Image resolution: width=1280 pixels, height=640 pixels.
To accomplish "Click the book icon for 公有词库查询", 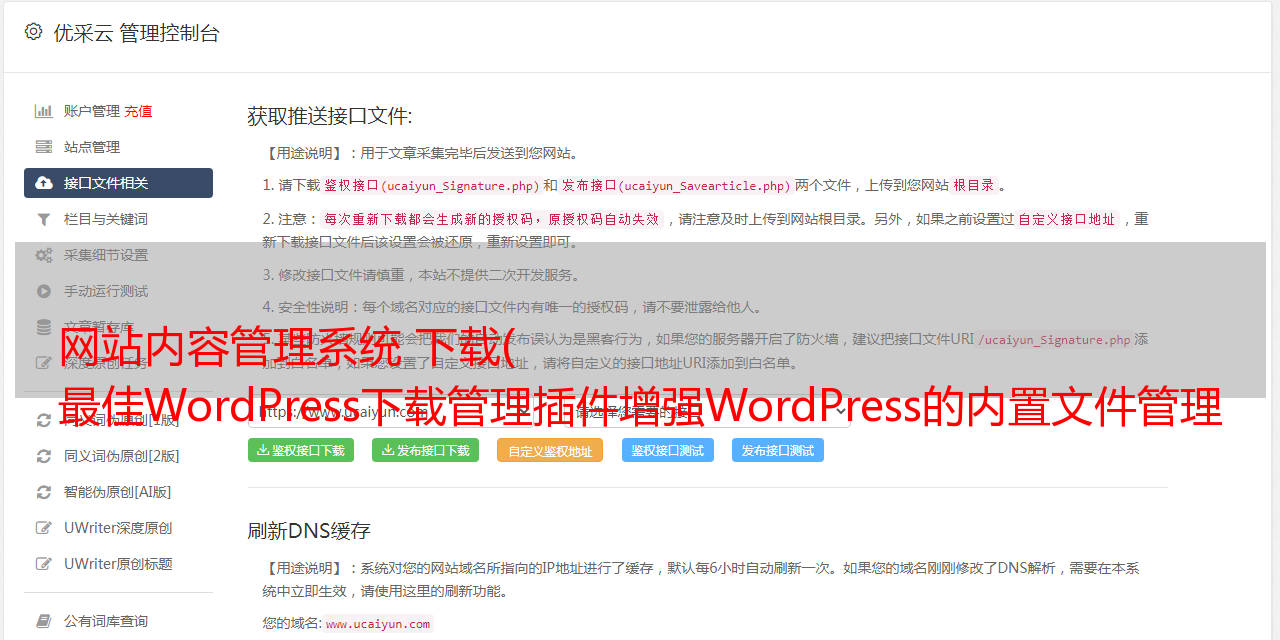I will (x=44, y=621).
